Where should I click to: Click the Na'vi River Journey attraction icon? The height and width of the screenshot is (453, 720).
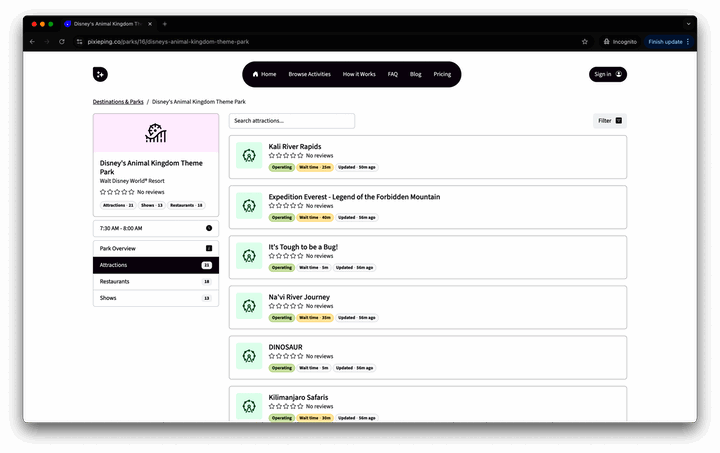249,306
